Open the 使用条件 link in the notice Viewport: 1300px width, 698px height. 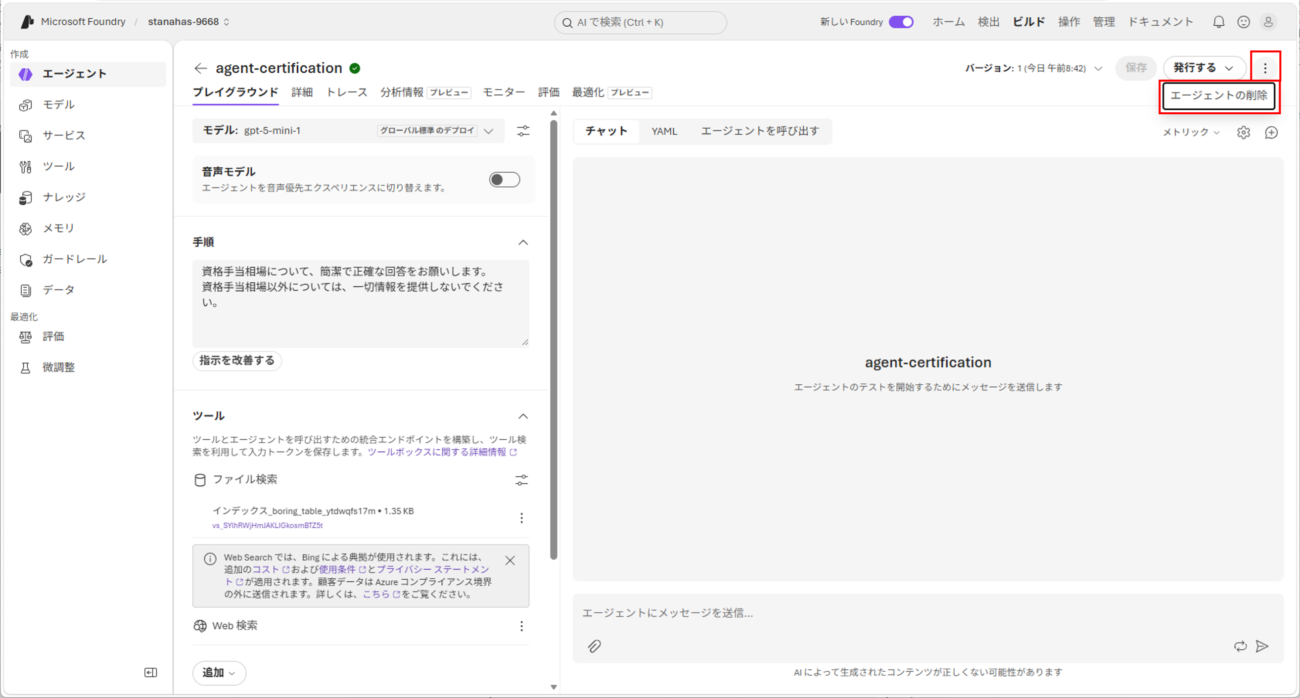coord(342,569)
